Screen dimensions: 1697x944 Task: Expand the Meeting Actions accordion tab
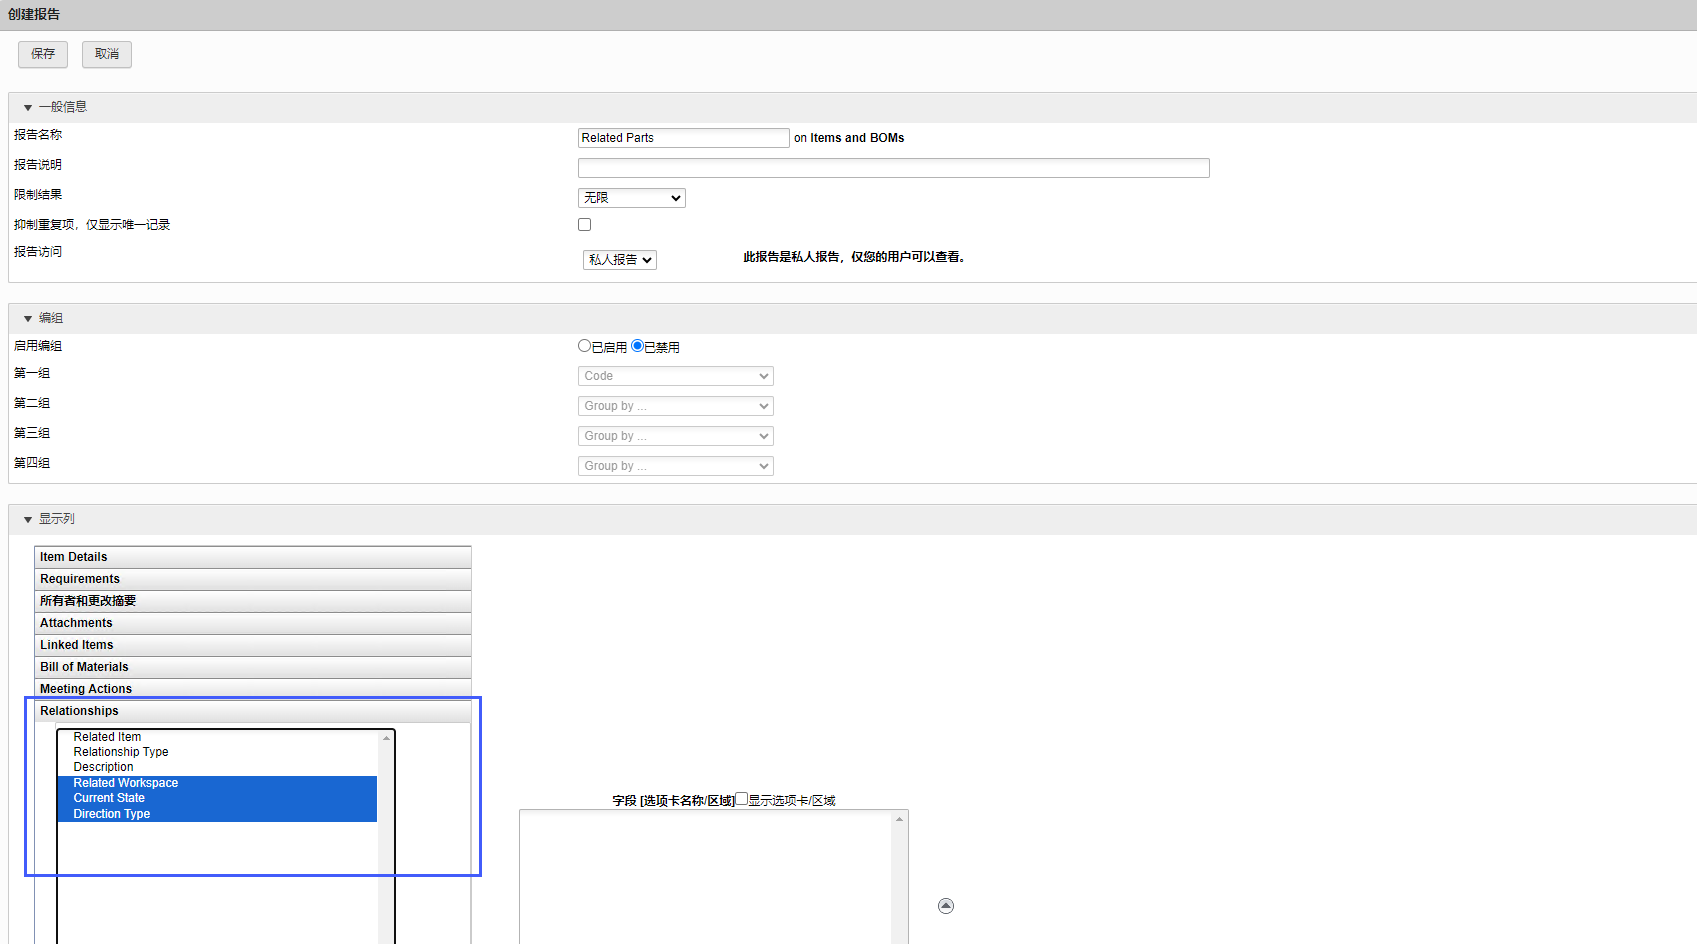tap(253, 689)
